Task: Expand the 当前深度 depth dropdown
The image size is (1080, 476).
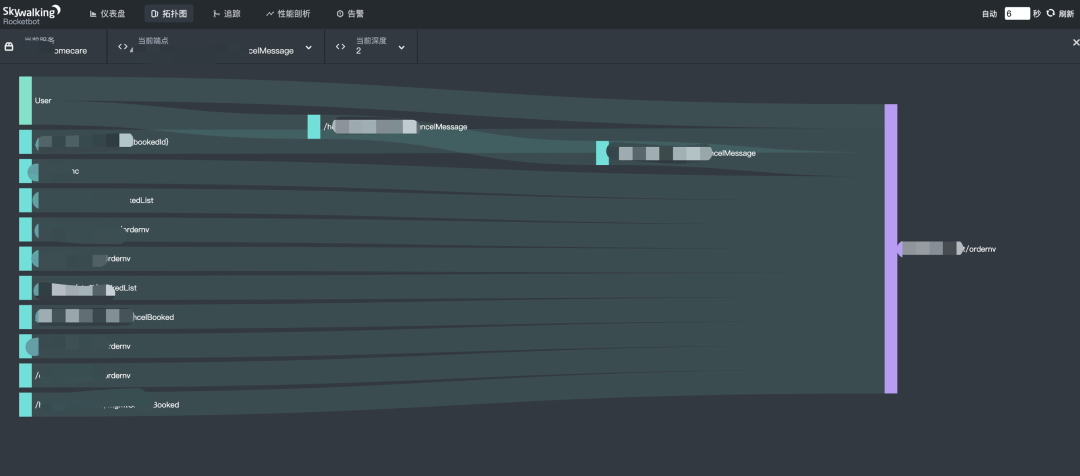Action: [x=401, y=47]
